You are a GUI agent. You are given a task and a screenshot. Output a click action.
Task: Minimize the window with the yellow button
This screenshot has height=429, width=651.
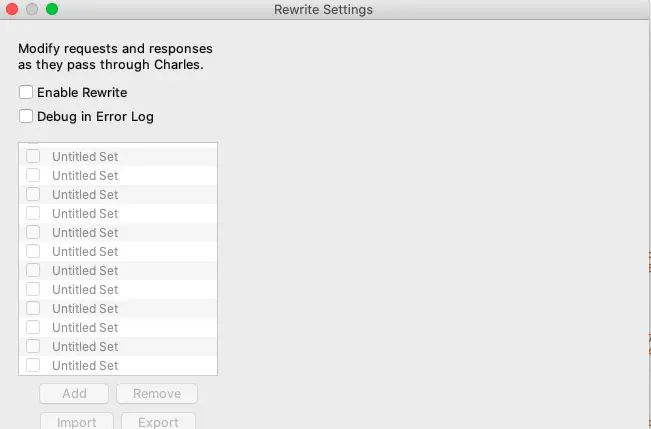pos(32,10)
